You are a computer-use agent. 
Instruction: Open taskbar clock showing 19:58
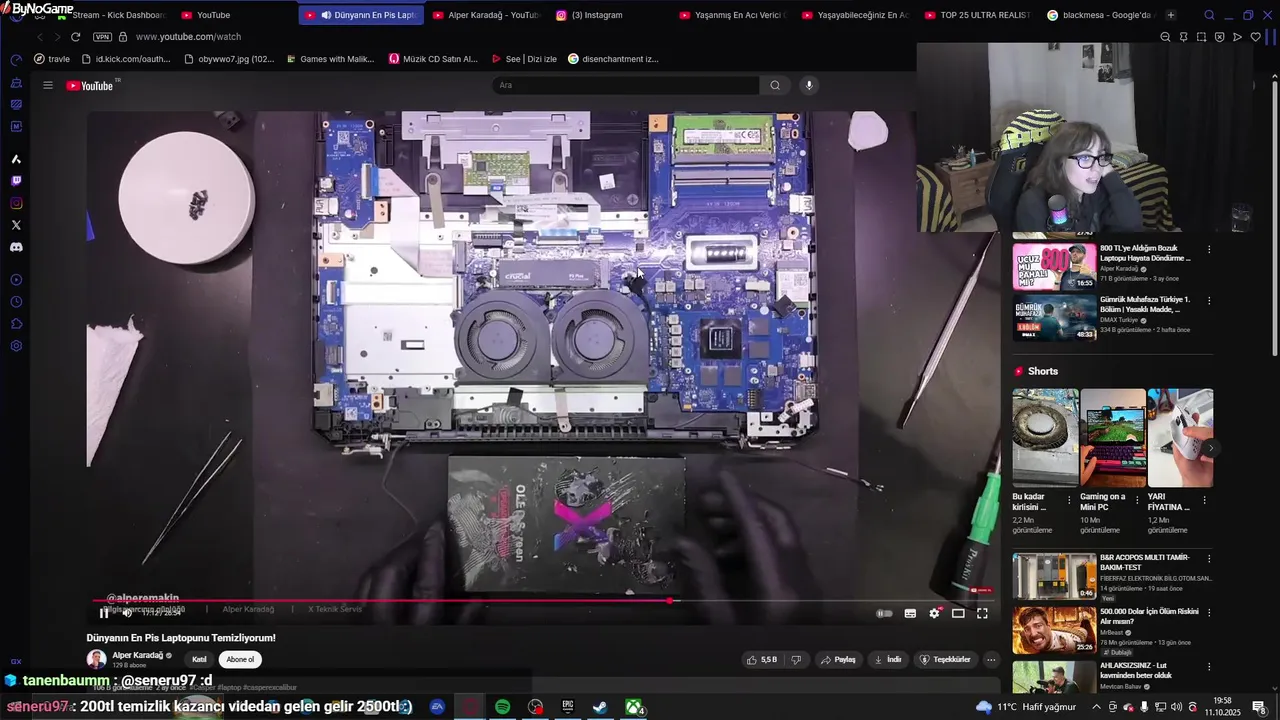click(x=1225, y=707)
